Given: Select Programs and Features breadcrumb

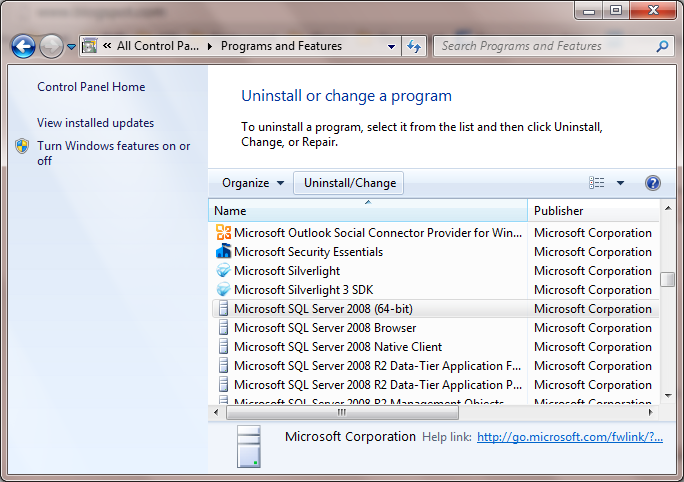Looking at the screenshot, I should (281, 46).
